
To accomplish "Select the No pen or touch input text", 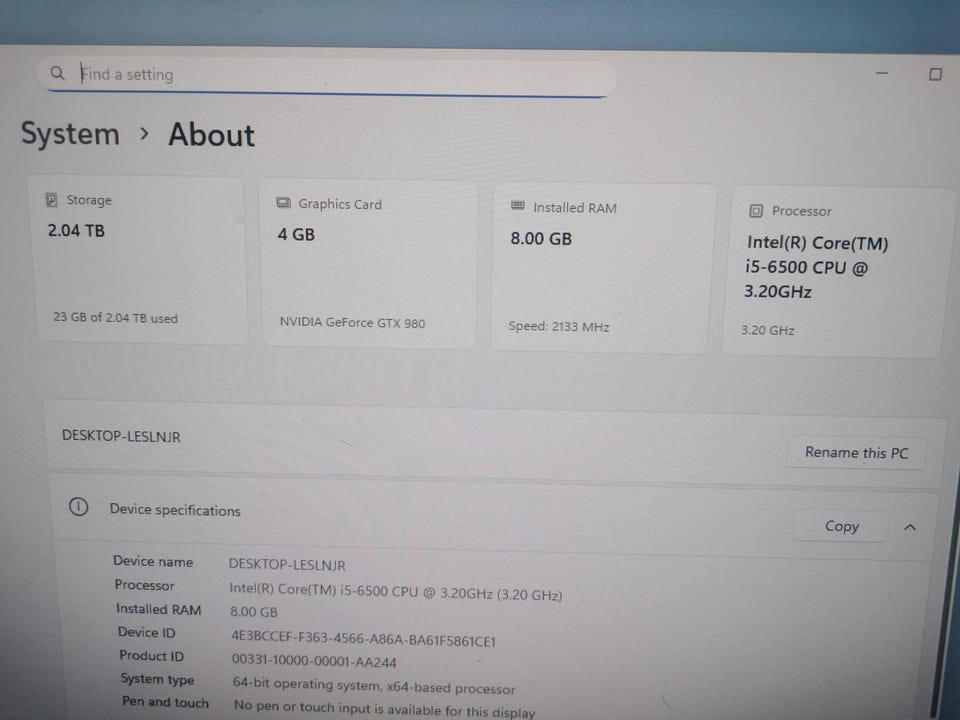I will coord(384,709).
